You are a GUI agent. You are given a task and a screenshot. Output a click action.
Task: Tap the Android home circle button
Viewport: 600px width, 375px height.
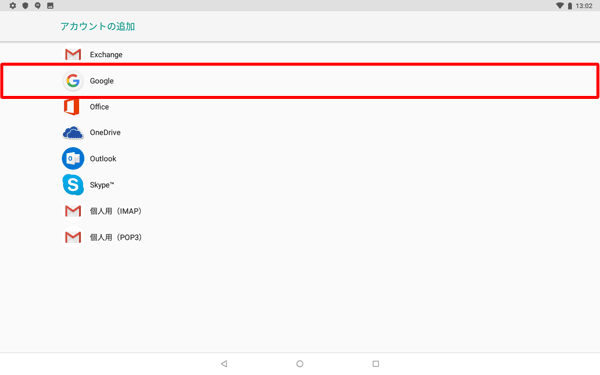(x=300, y=364)
